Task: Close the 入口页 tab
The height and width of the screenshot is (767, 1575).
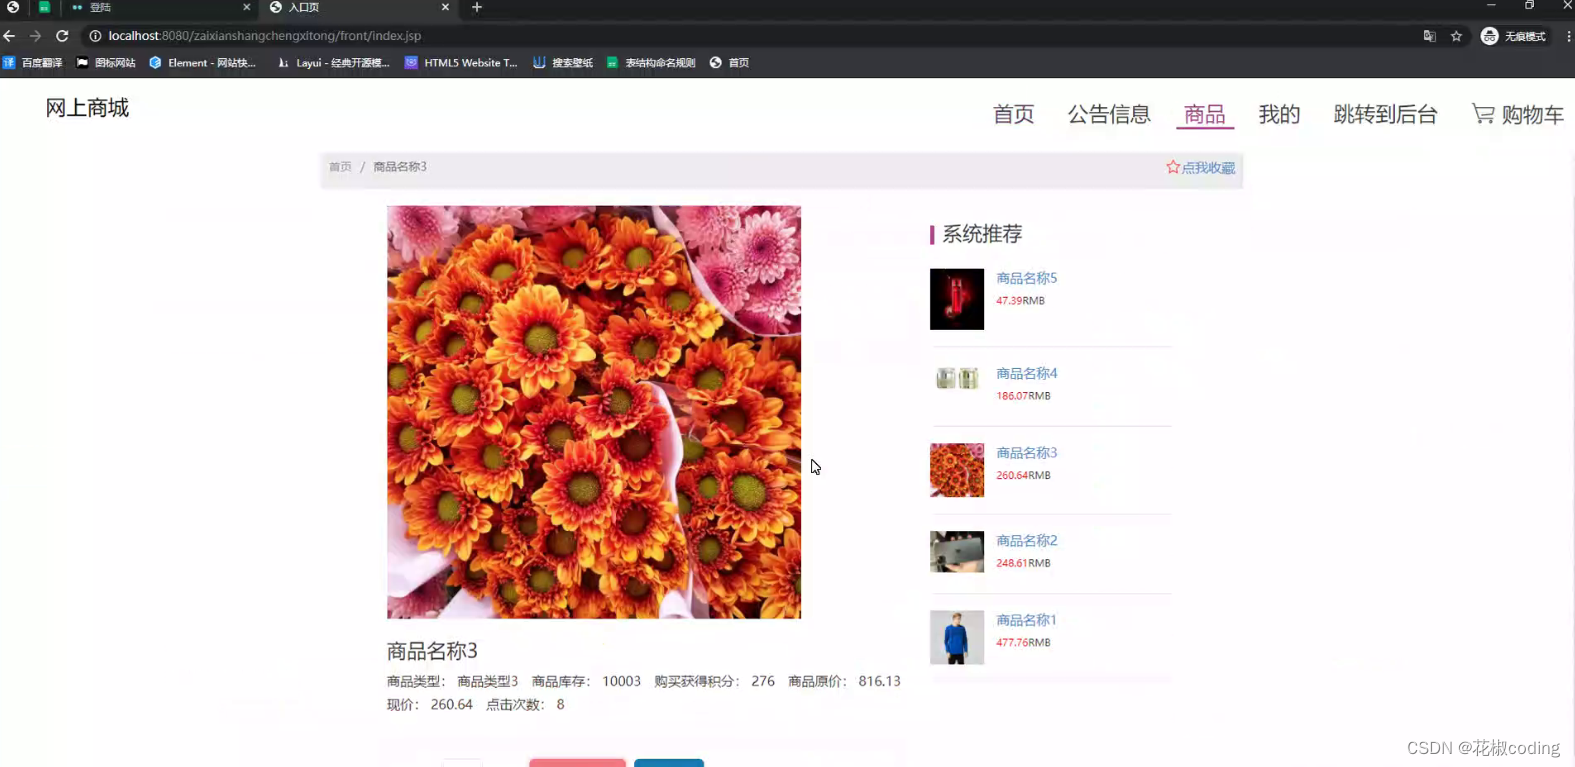Action: pyautogui.click(x=445, y=7)
